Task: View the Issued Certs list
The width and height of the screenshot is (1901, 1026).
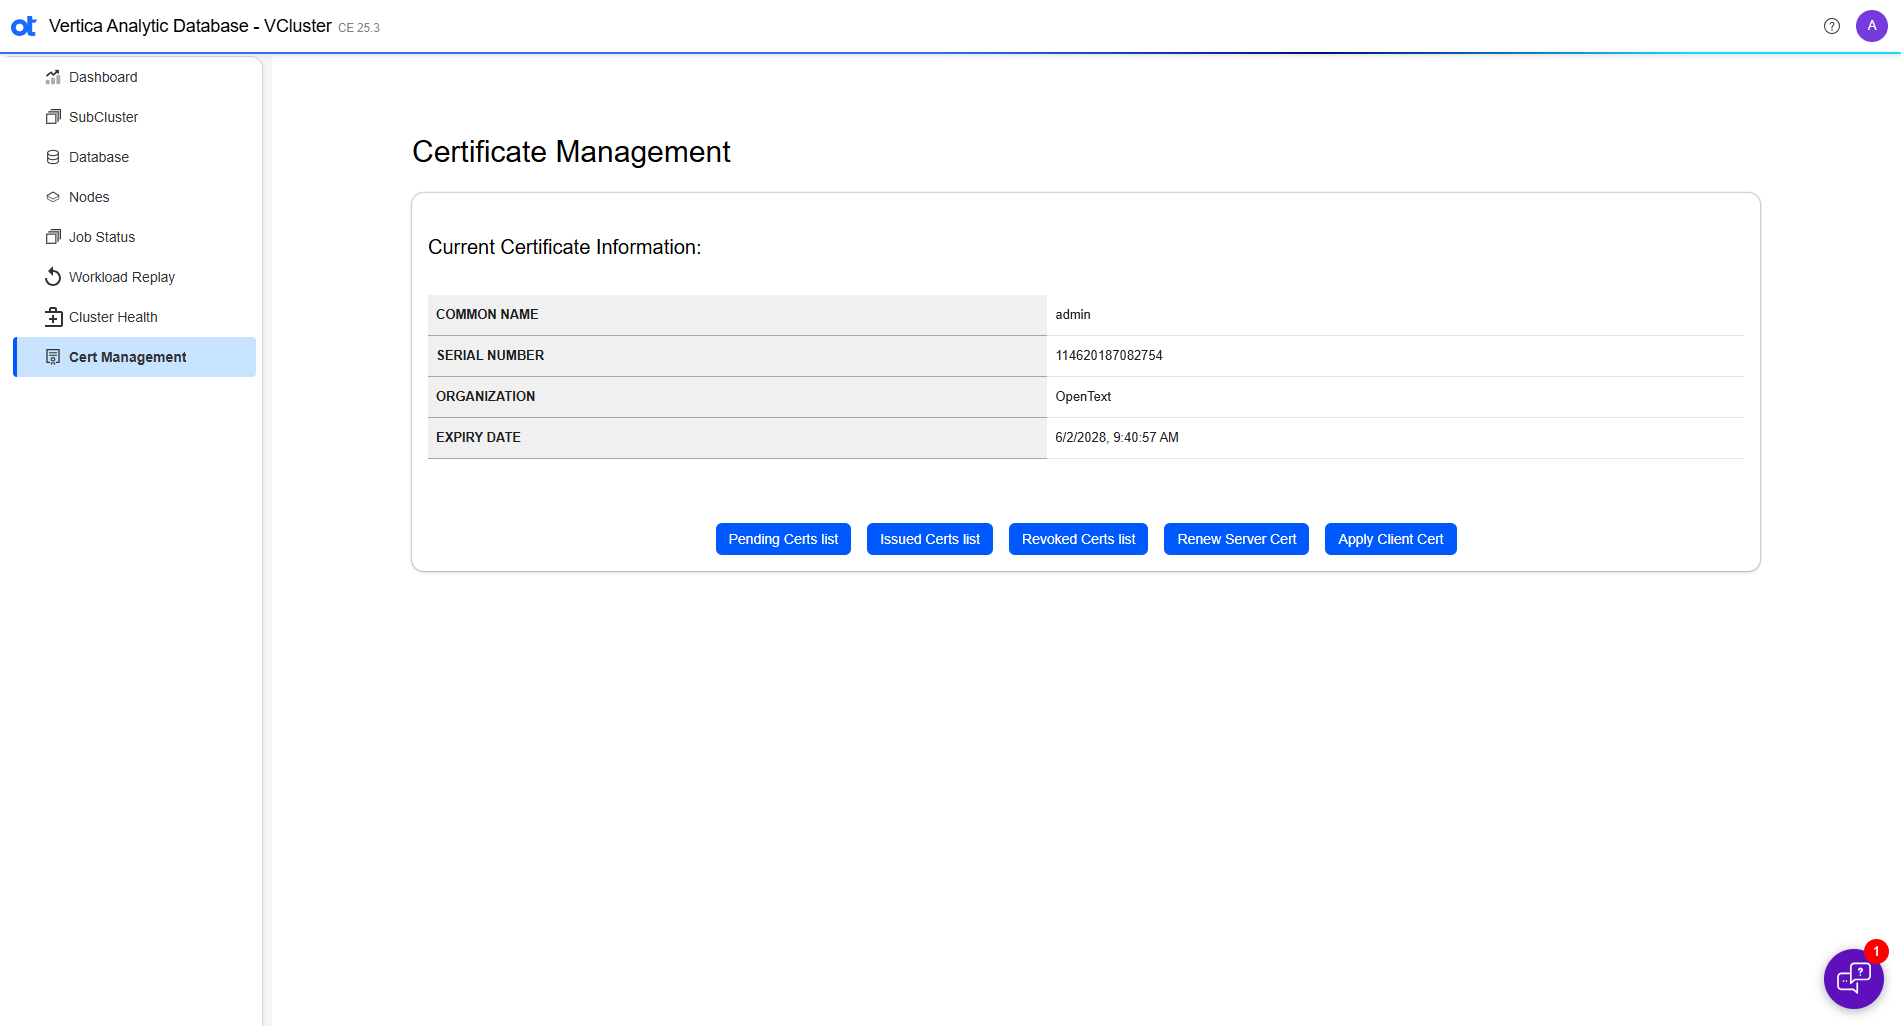Action: pos(929,539)
